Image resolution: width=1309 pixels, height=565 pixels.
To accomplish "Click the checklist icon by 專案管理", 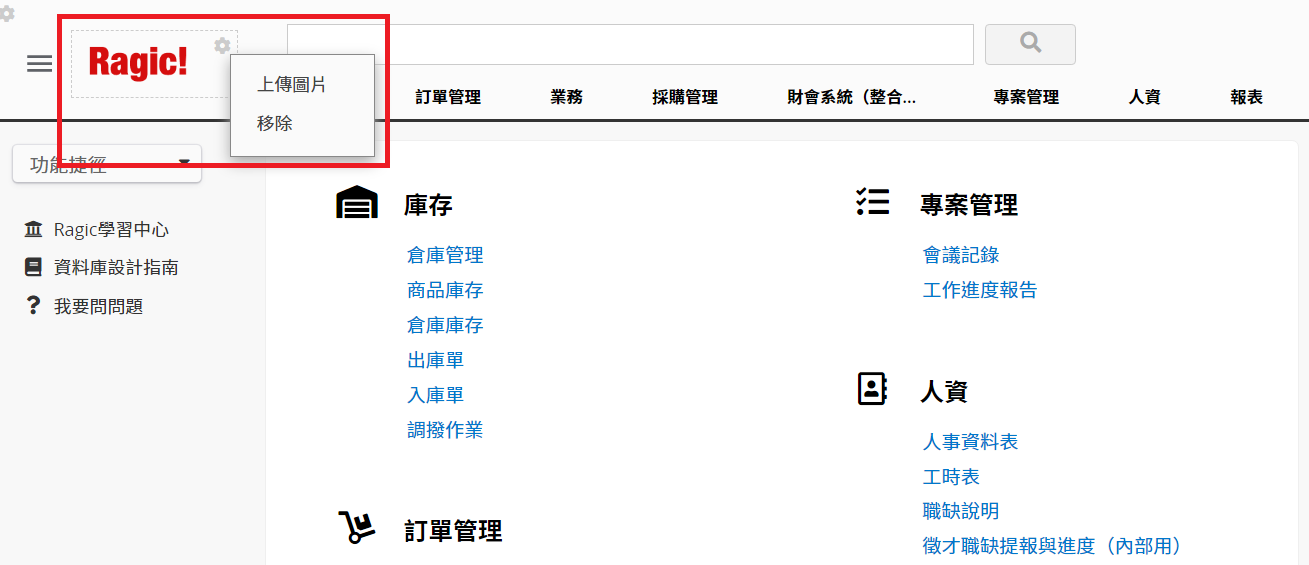I will click(x=873, y=201).
